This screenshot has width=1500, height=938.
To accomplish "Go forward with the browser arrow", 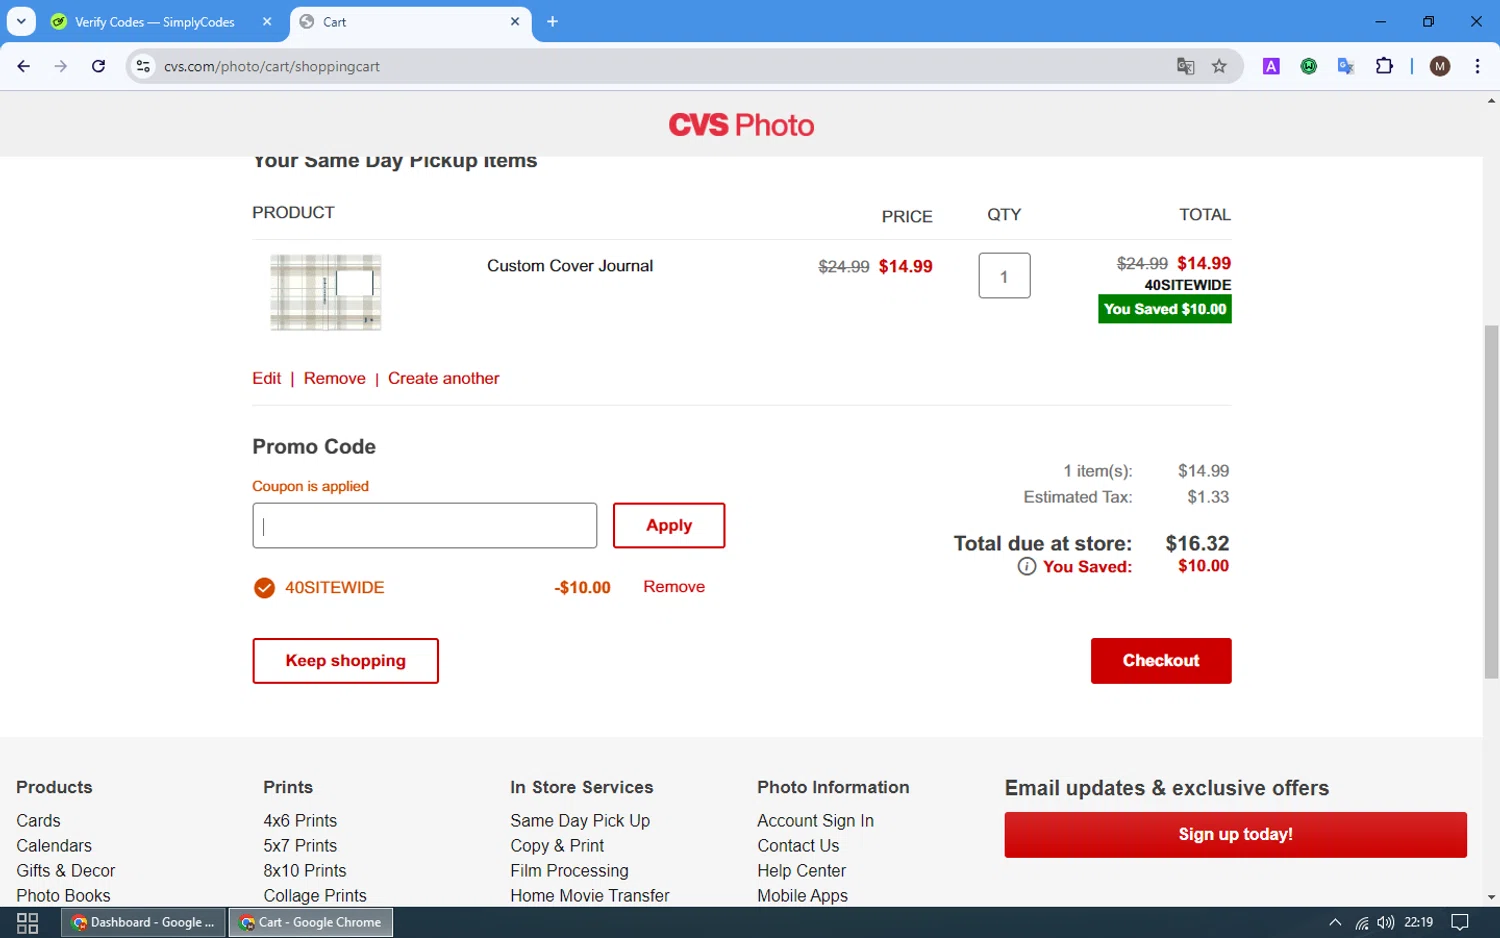I will [61, 66].
